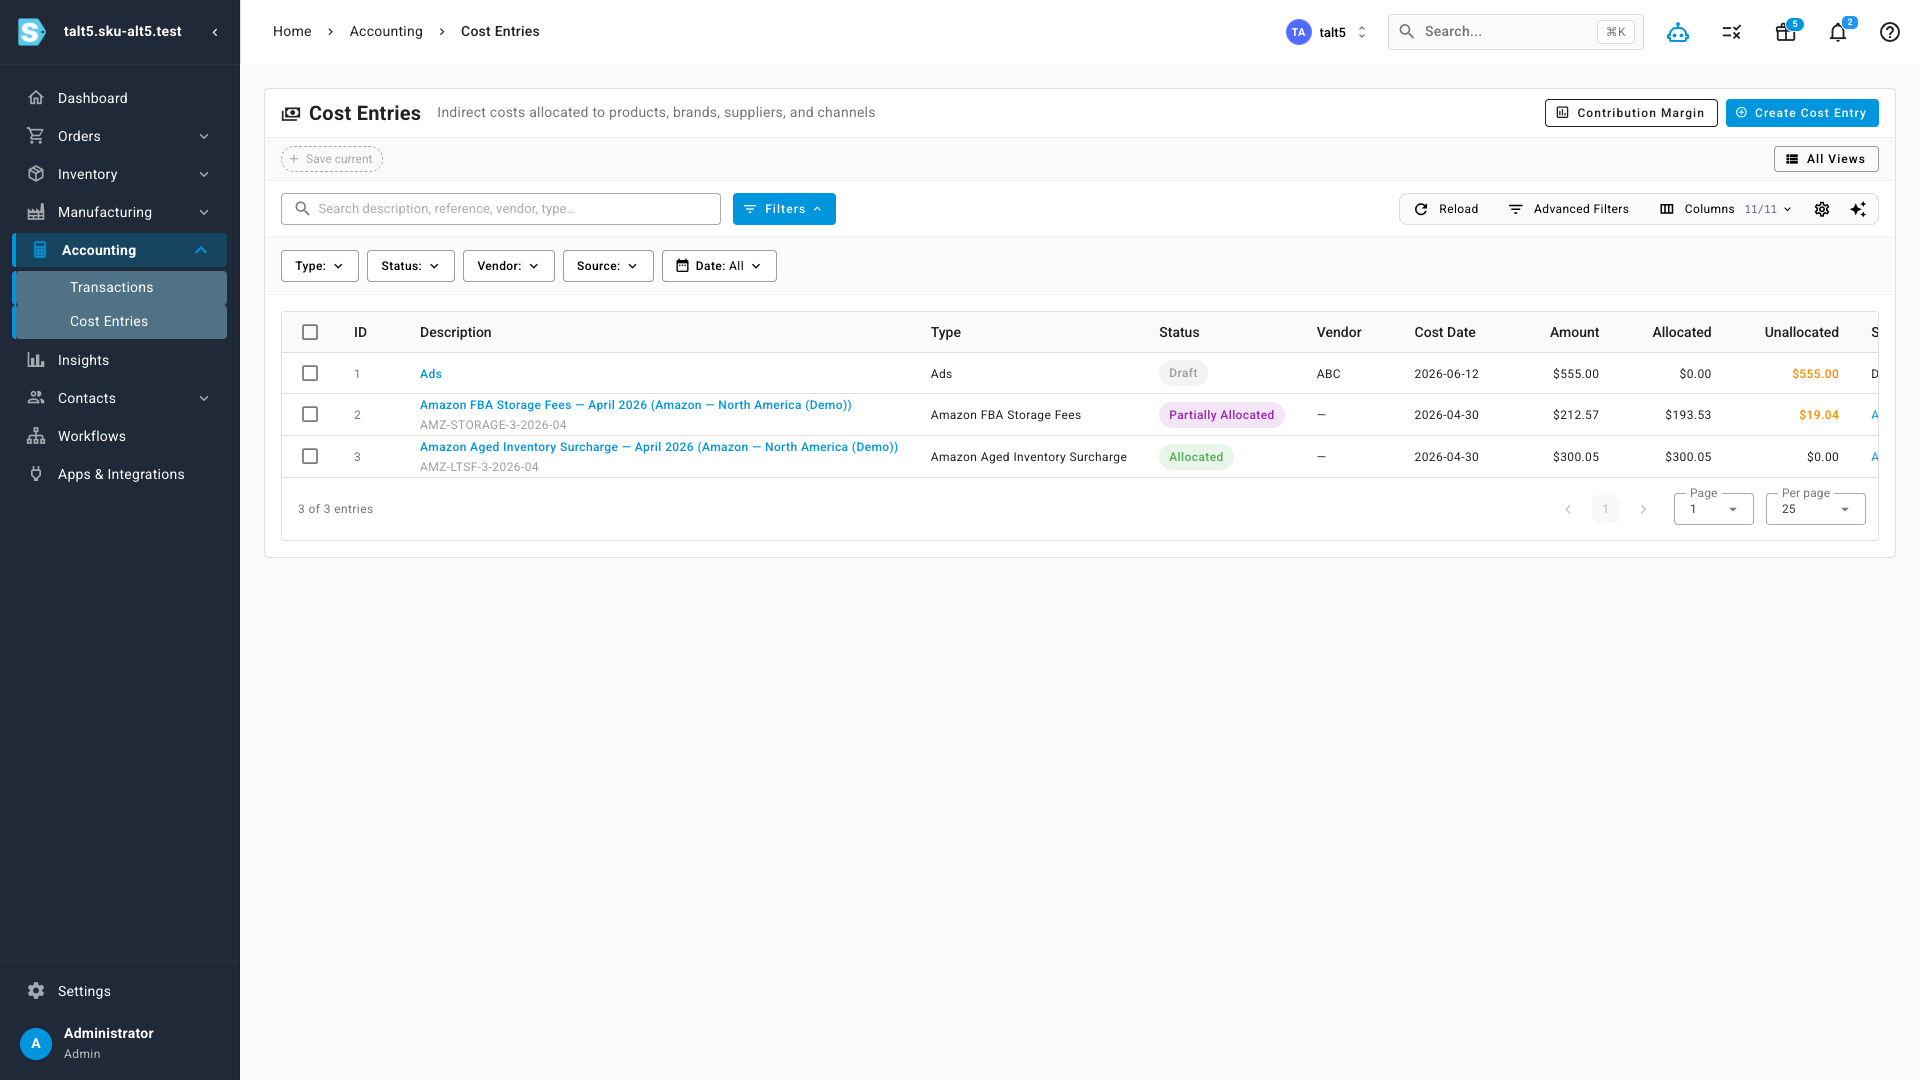Click Save current view button
The width and height of the screenshot is (1920, 1080).
click(x=332, y=159)
